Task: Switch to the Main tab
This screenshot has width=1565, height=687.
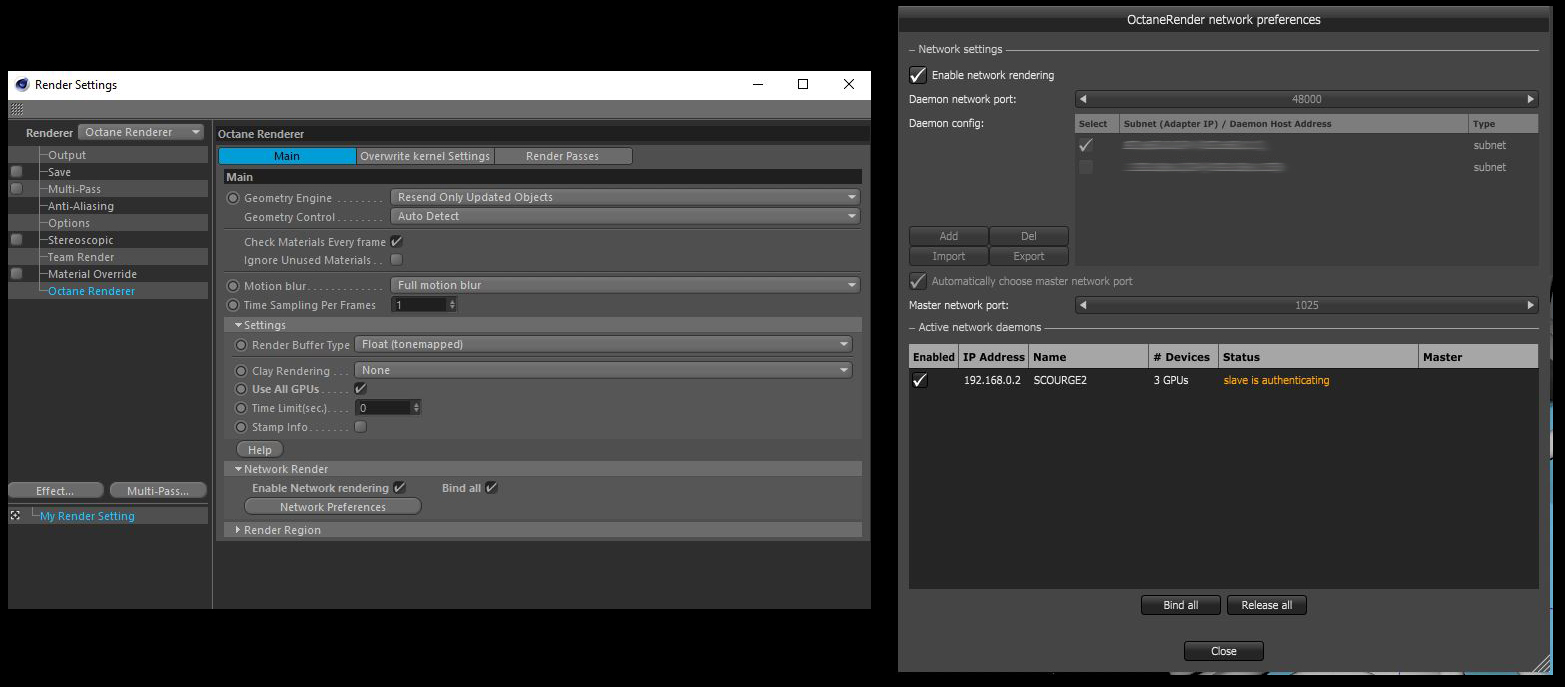Action: pyautogui.click(x=287, y=156)
